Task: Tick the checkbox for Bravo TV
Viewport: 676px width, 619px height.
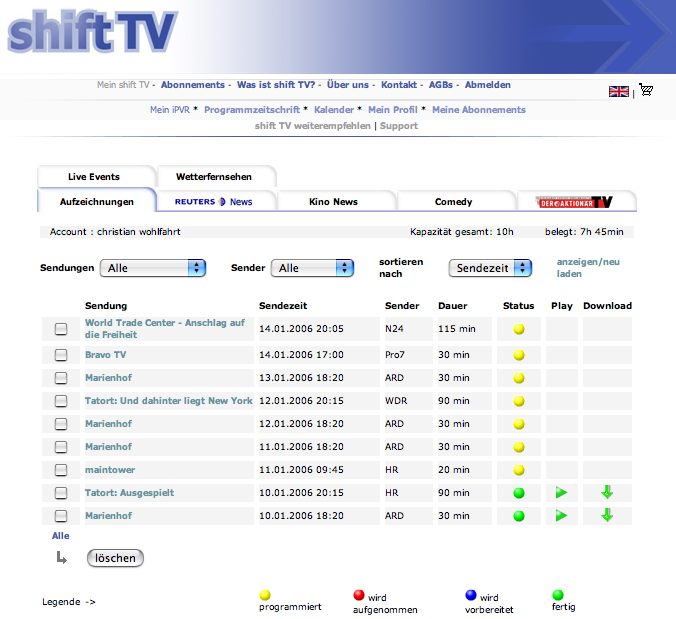Action: [61, 355]
